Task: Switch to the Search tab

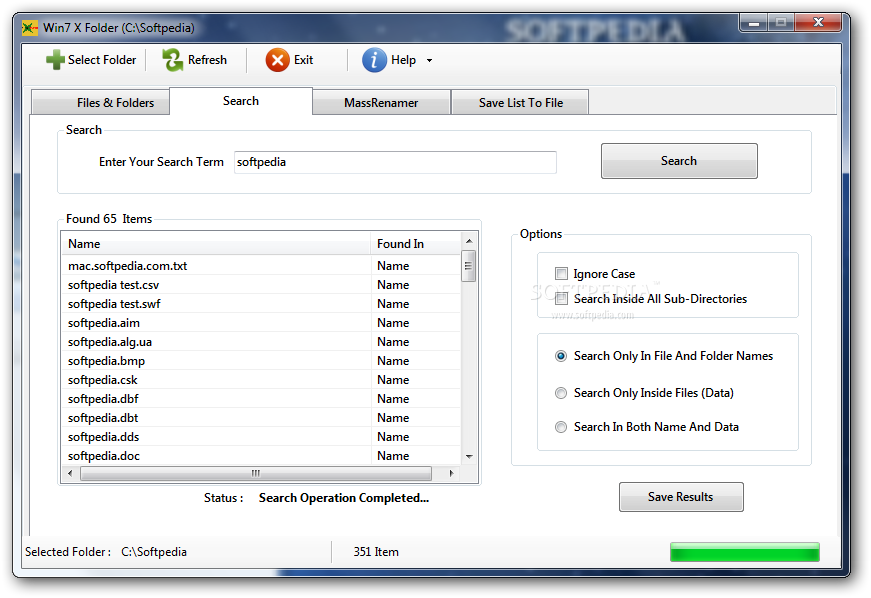Action: pos(241,101)
